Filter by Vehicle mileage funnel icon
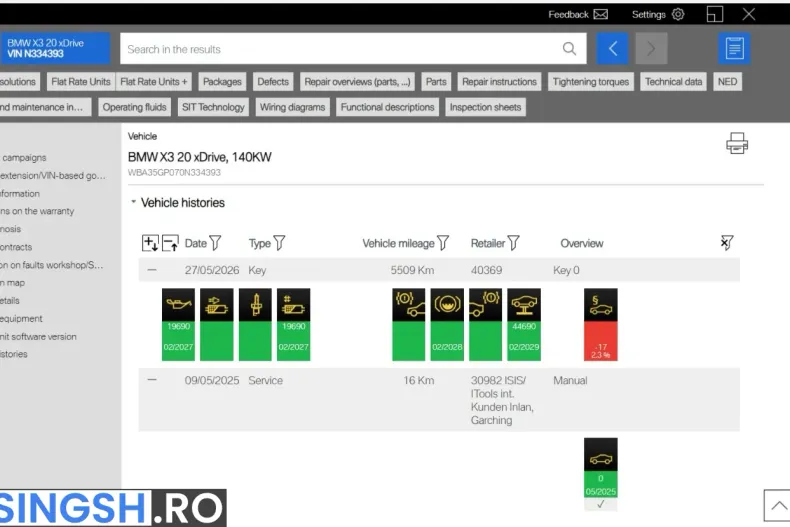The width and height of the screenshot is (790, 527). point(443,243)
